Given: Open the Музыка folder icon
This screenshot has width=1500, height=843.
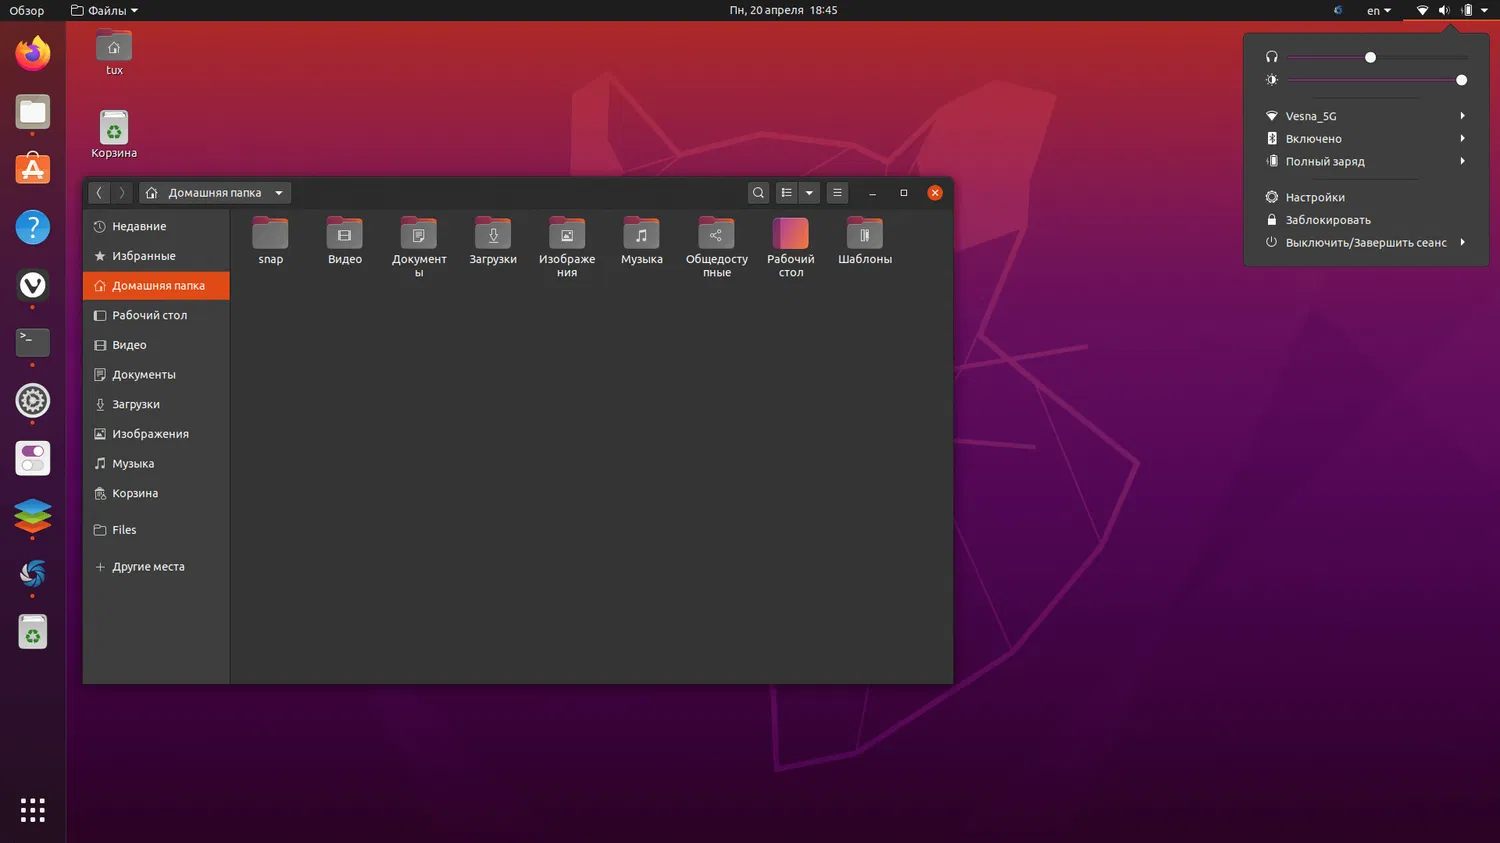Looking at the screenshot, I should 641,235.
